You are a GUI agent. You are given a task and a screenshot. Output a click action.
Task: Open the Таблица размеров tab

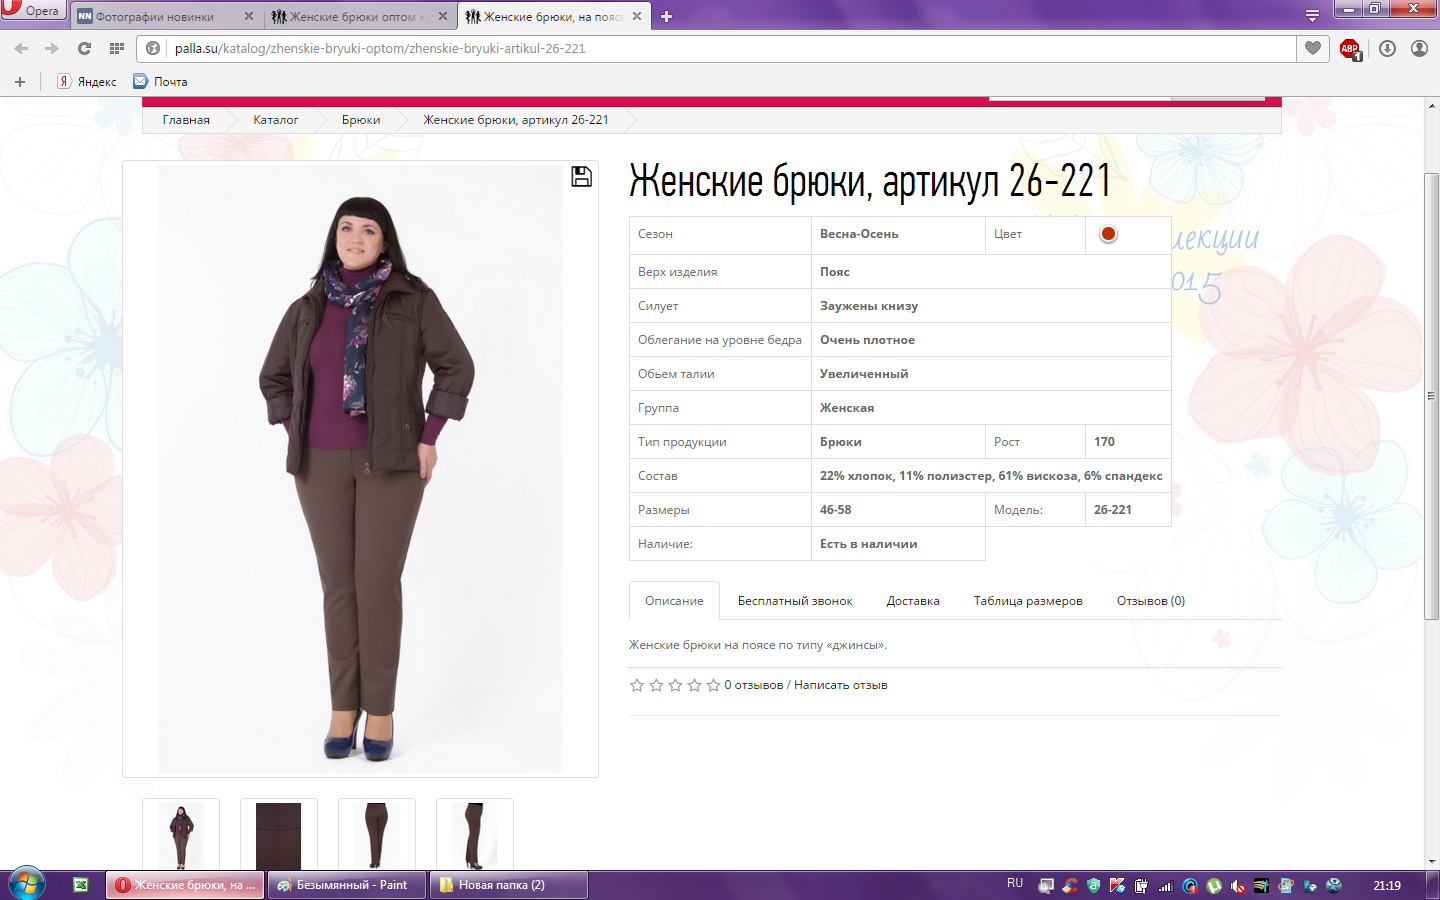(x=1028, y=601)
